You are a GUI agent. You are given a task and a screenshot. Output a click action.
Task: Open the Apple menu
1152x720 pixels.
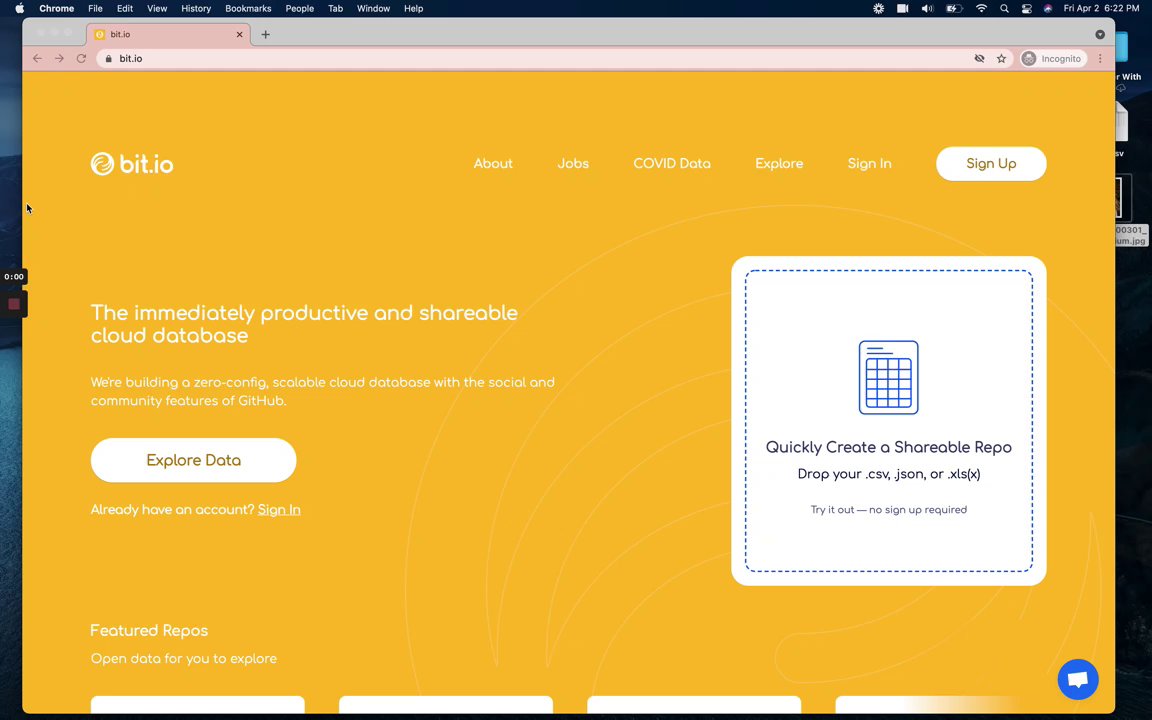(x=20, y=8)
